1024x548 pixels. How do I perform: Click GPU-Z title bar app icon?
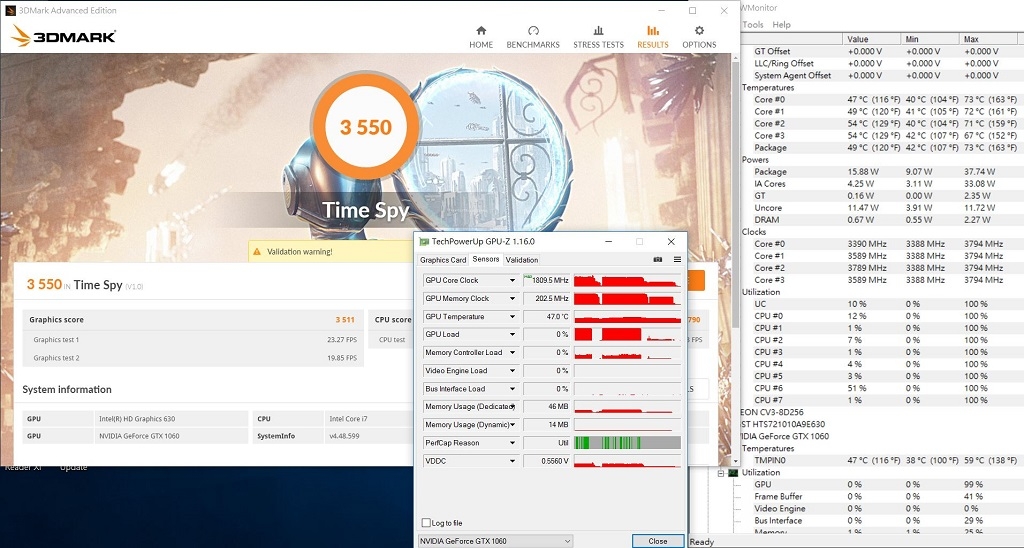(x=424, y=242)
